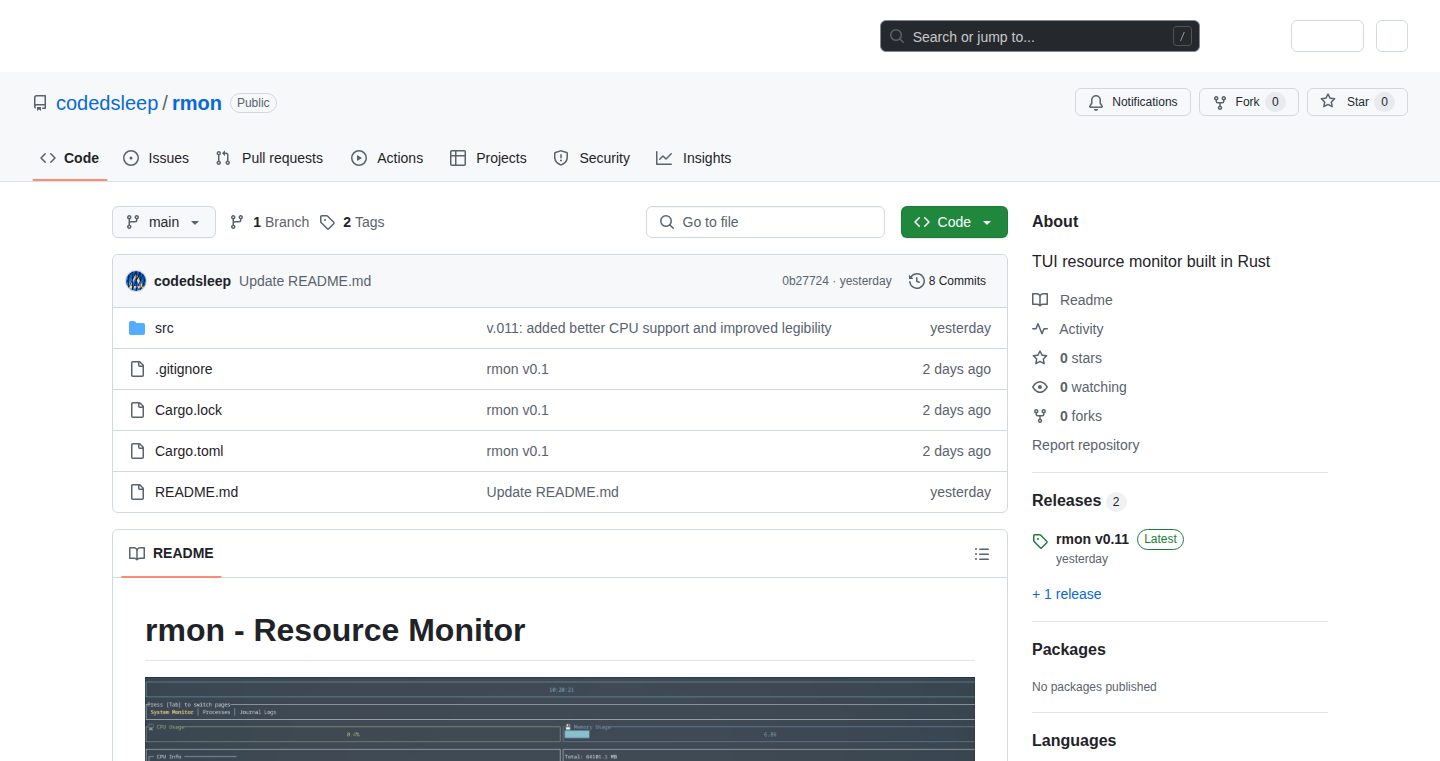Click the file icon next to Cargo.toml
The image size is (1440, 761).
(x=137, y=451)
